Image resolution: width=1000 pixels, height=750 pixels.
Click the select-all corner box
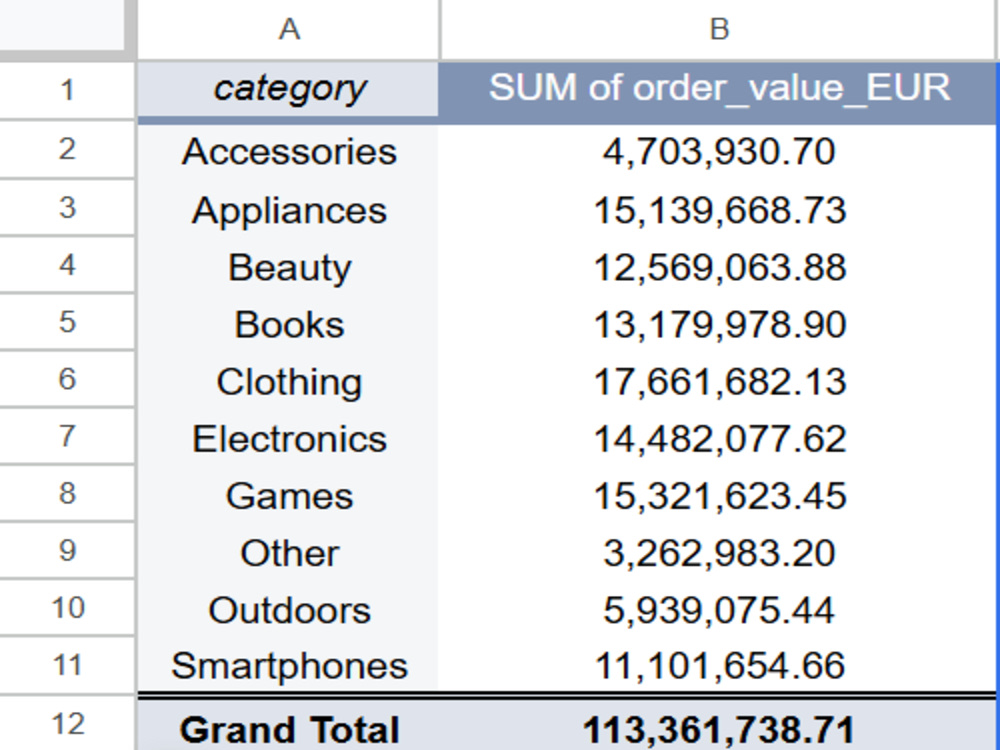tap(62, 26)
